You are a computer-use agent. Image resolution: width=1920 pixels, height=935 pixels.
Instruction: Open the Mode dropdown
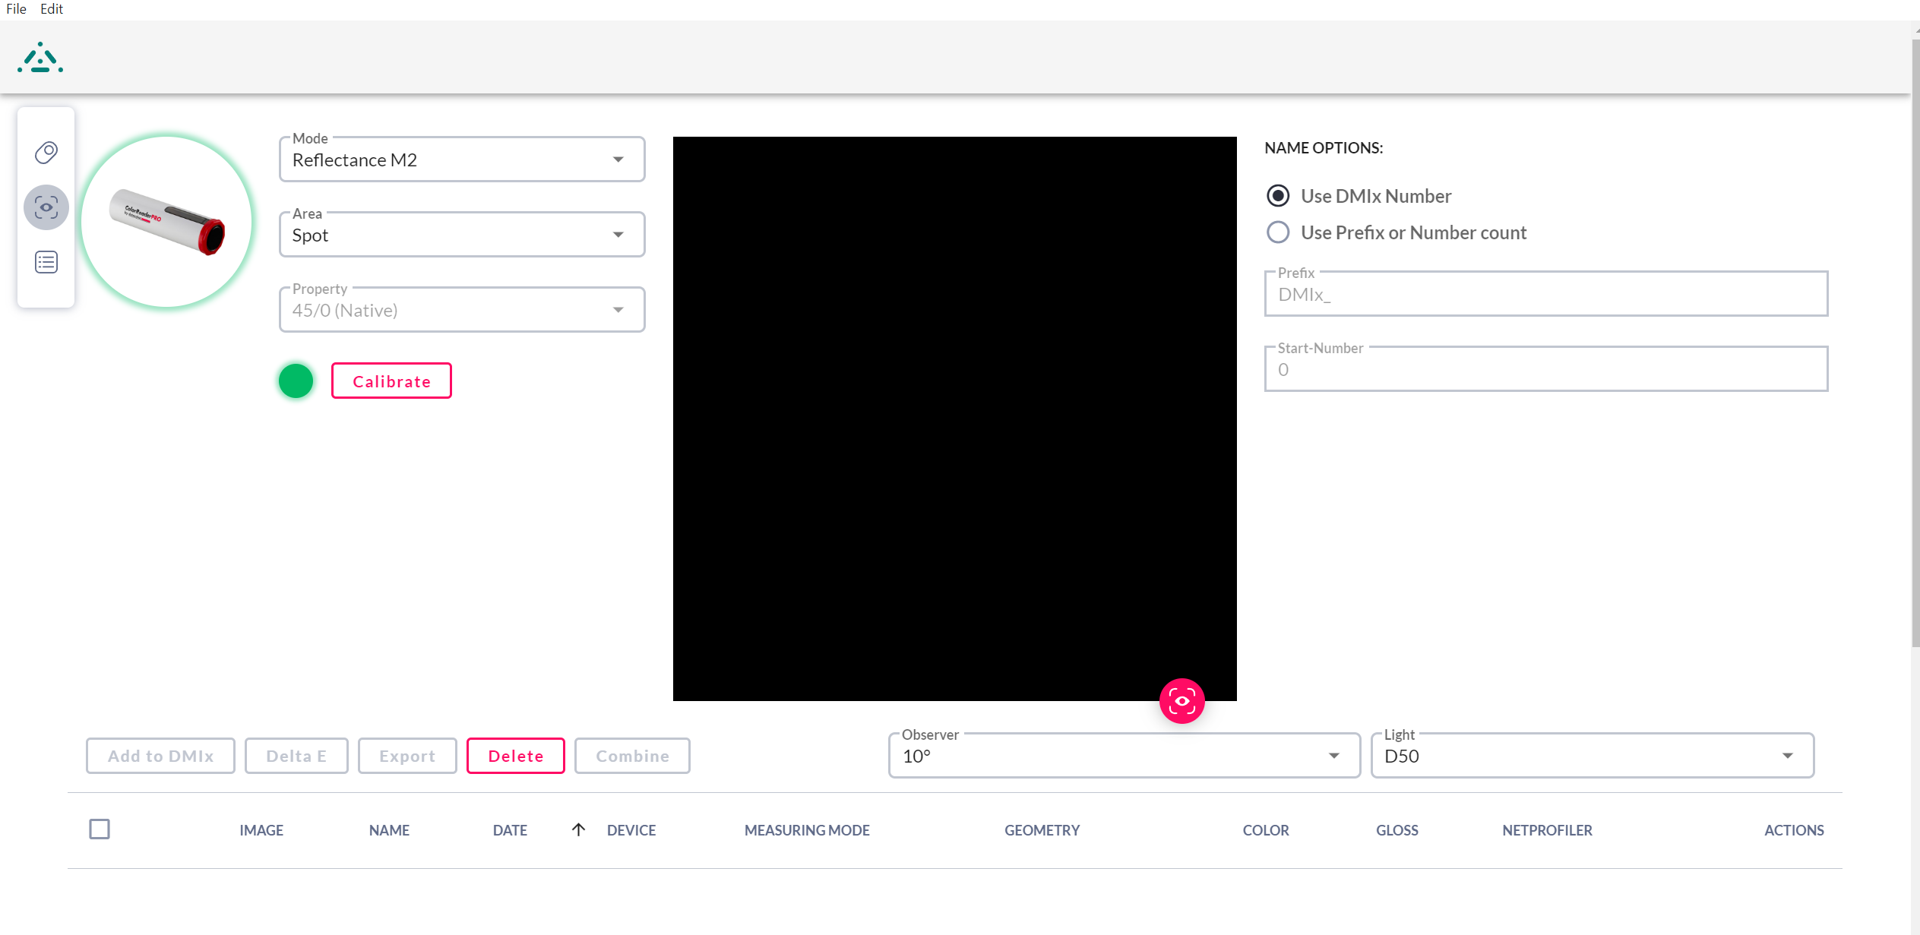(462, 160)
